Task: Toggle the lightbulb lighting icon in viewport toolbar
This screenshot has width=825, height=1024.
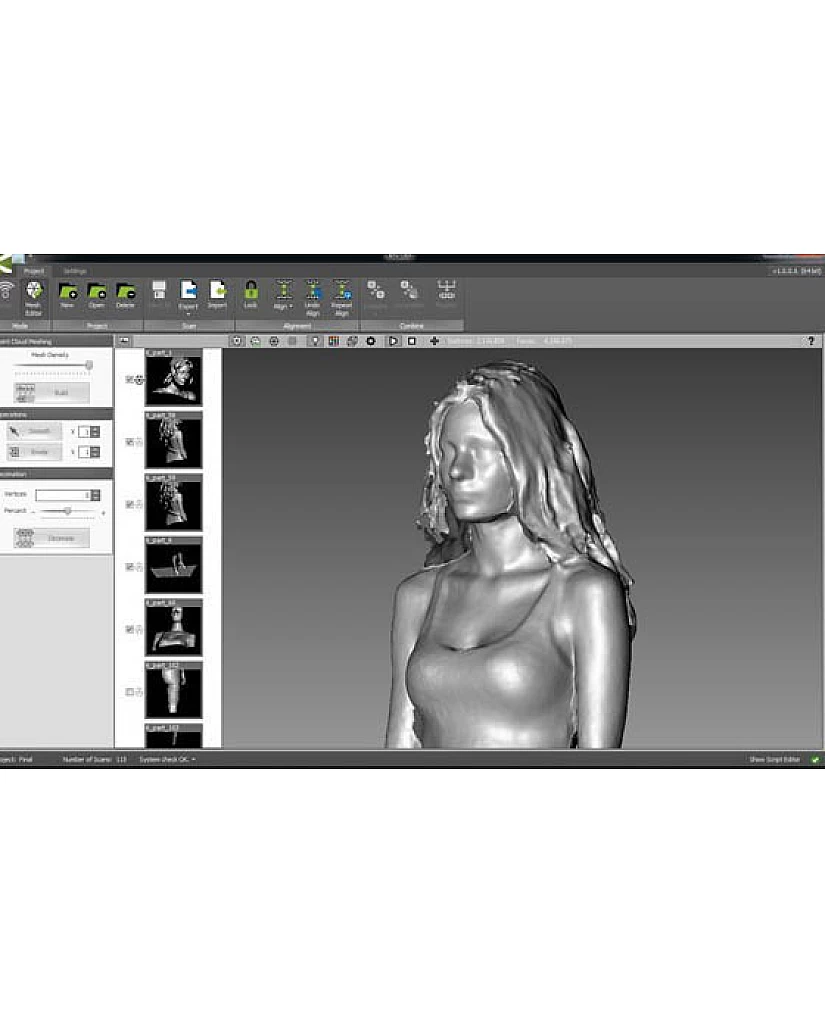Action: click(x=314, y=341)
